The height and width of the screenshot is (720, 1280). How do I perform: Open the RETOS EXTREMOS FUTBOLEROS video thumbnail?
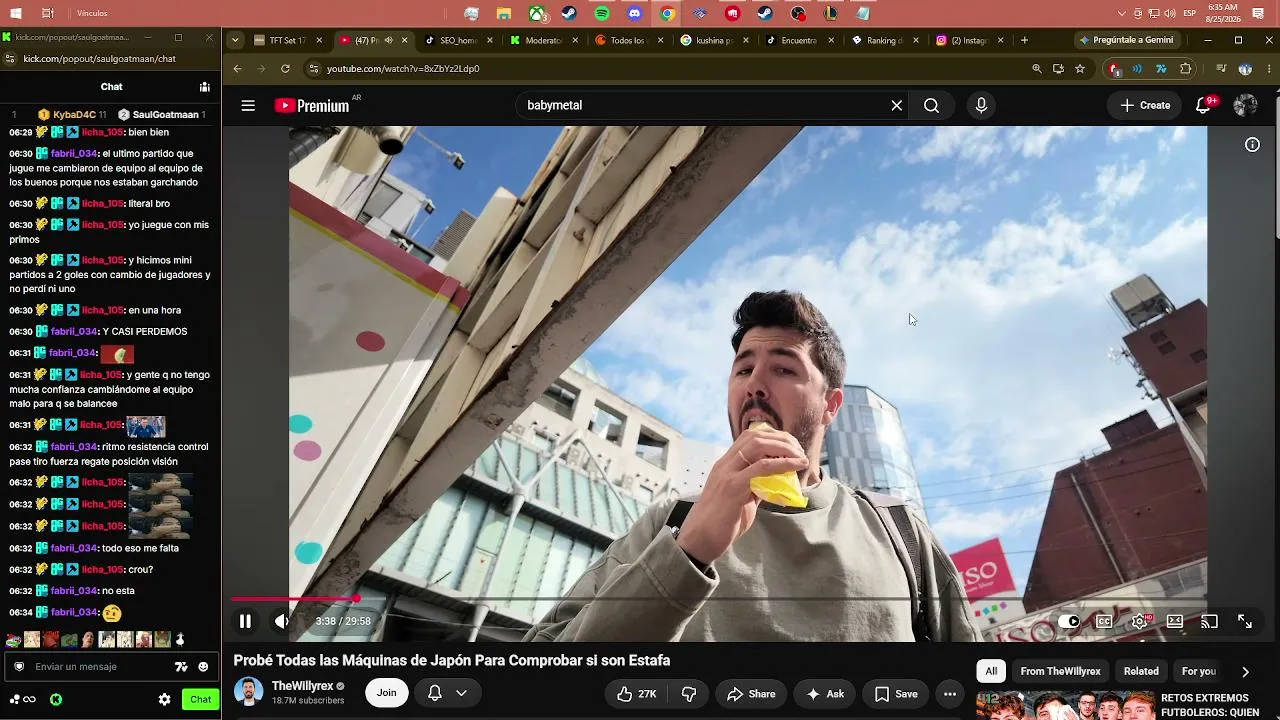click(x=1065, y=705)
